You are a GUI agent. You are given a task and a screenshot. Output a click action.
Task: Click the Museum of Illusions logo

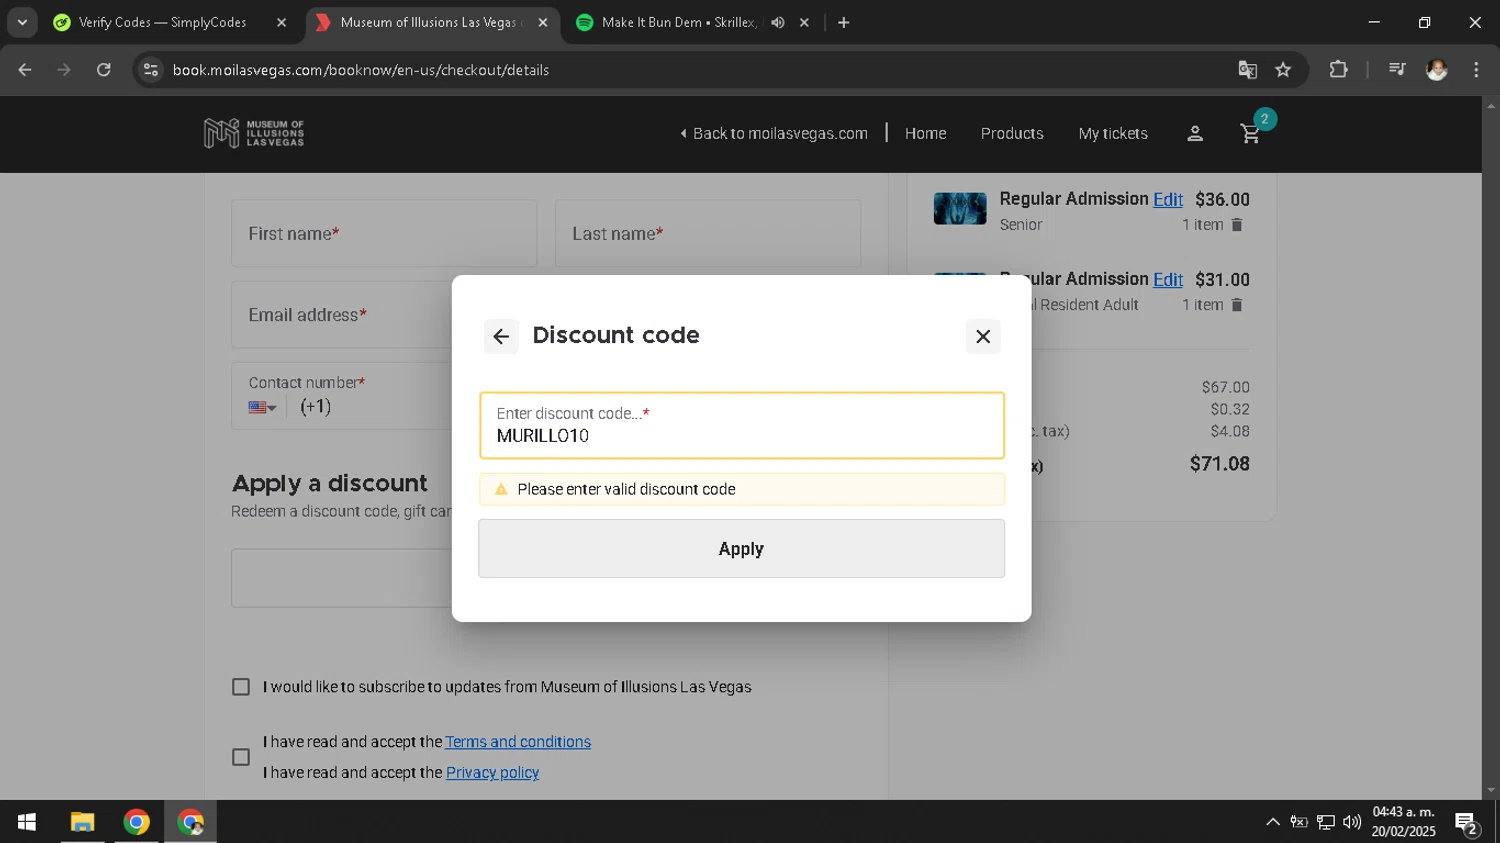click(x=254, y=133)
